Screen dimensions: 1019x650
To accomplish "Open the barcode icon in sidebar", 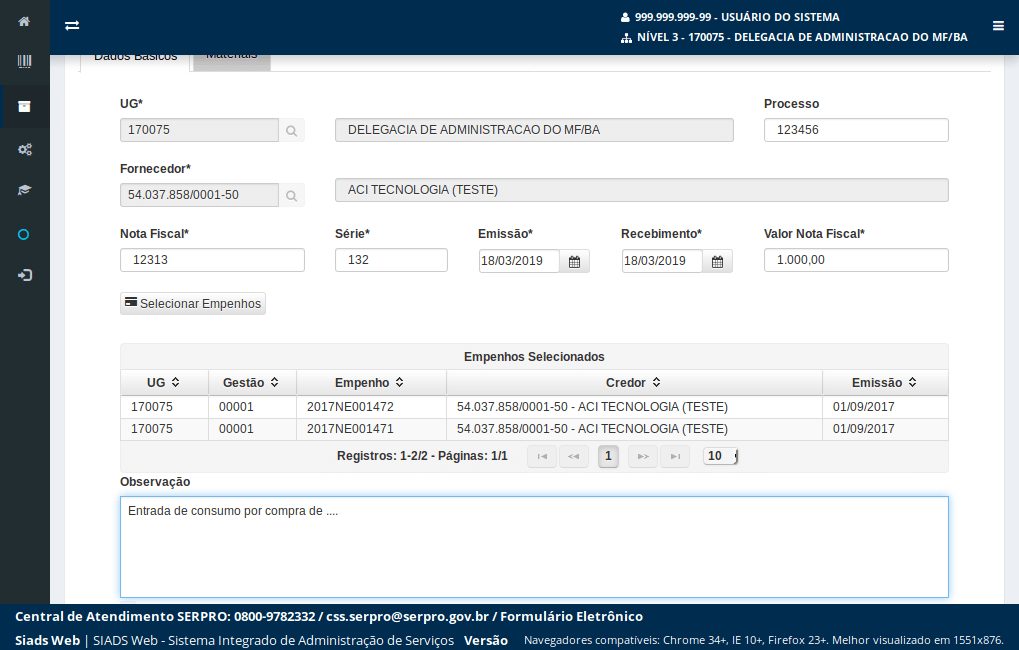I will 24,62.
